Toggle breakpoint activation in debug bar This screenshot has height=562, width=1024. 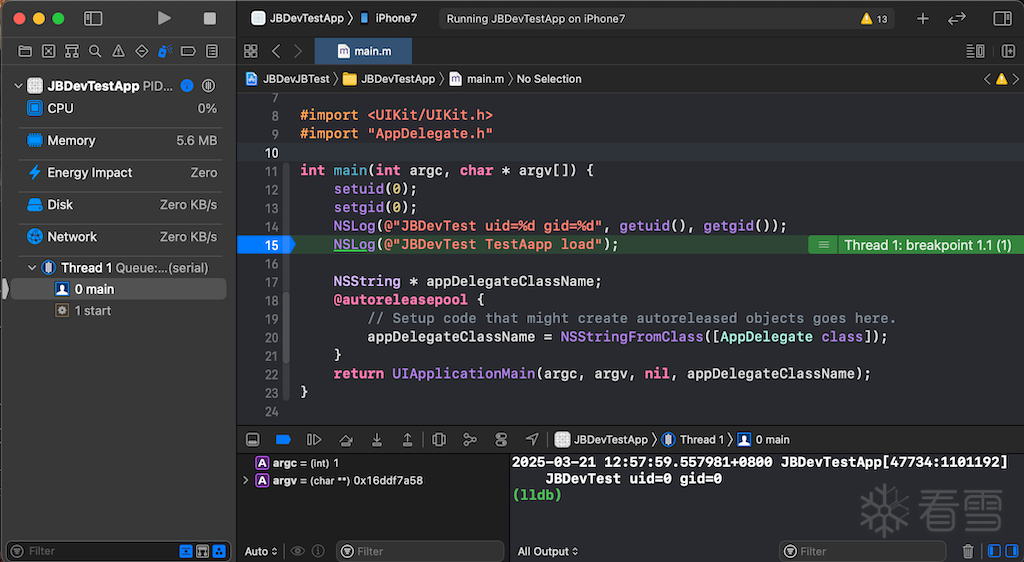tap(283, 440)
